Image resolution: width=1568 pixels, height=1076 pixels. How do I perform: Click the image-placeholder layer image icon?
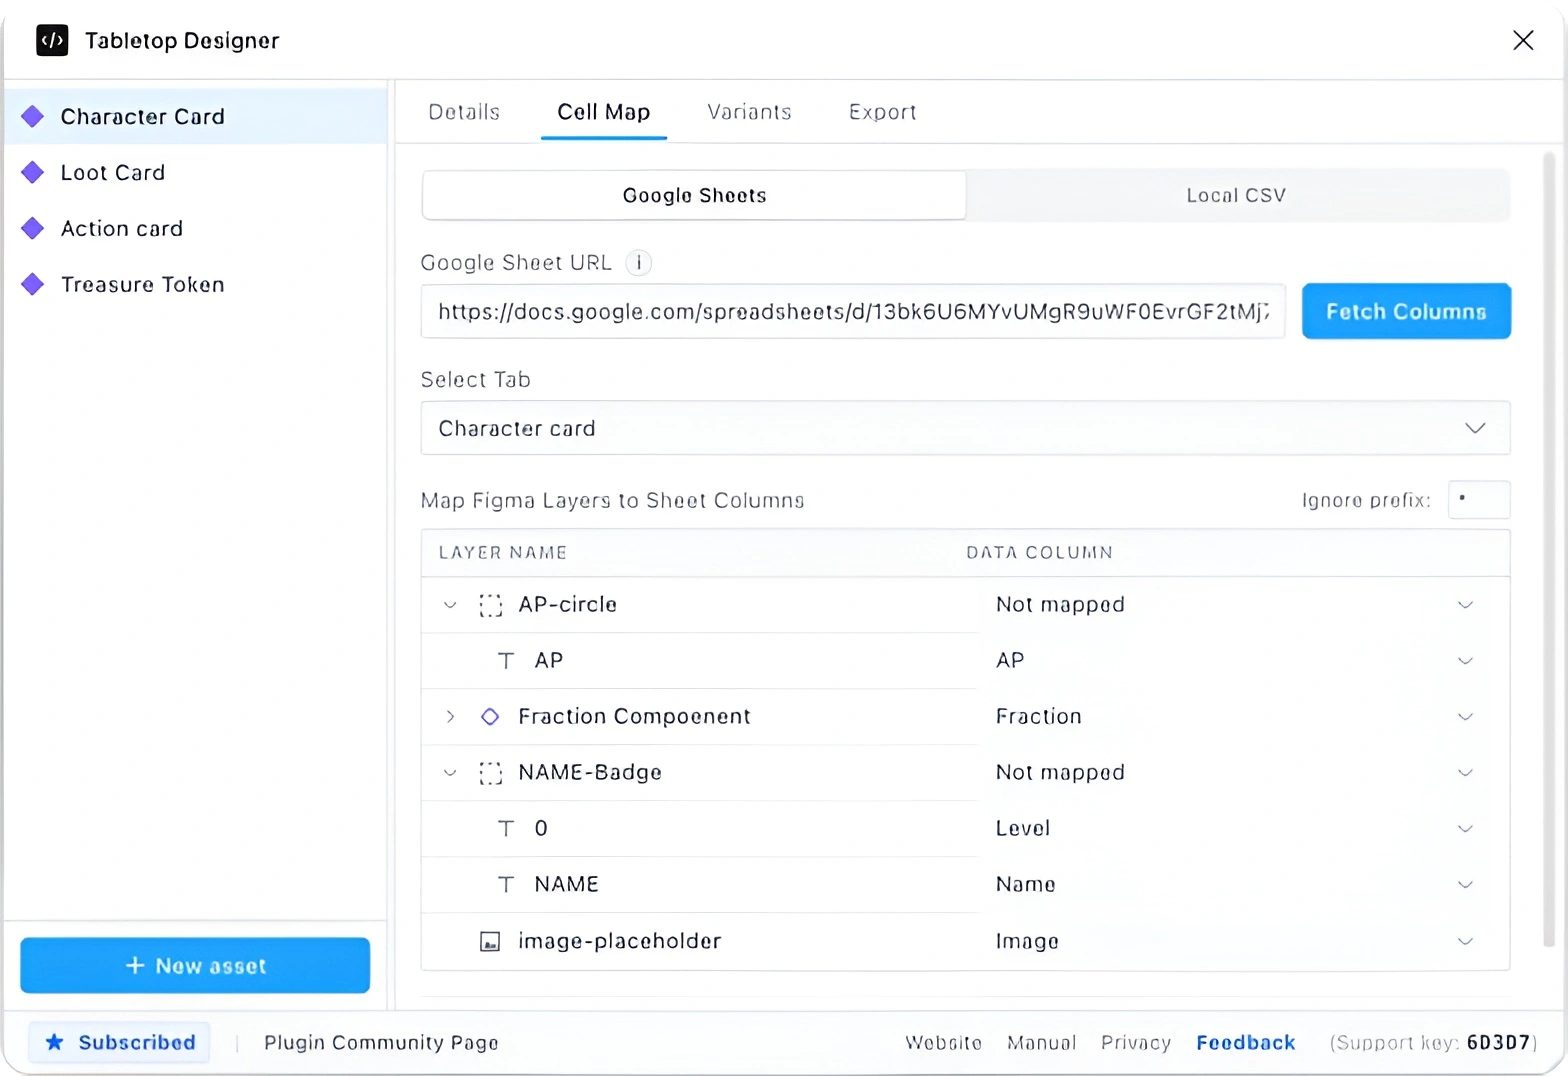pyautogui.click(x=490, y=942)
